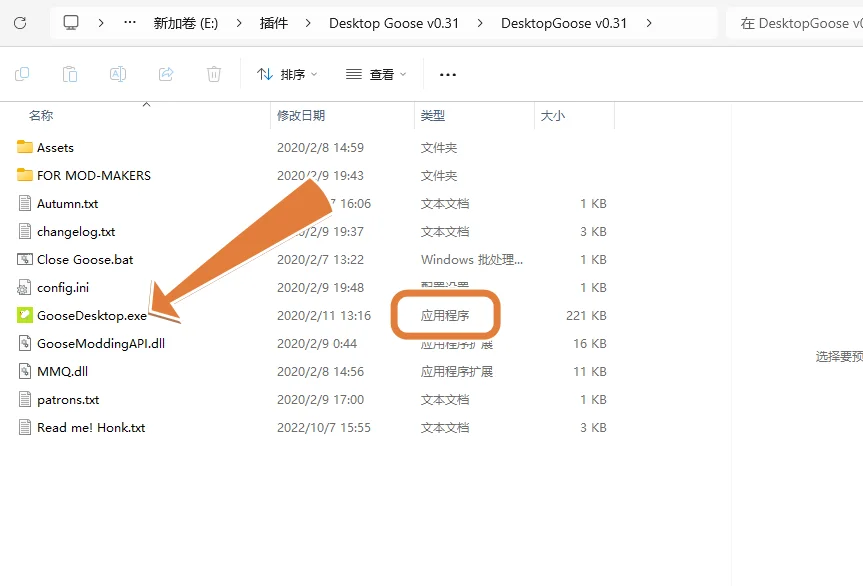Select patrons.txt file name
This screenshot has width=863, height=586.
click(x=68, y=400)
